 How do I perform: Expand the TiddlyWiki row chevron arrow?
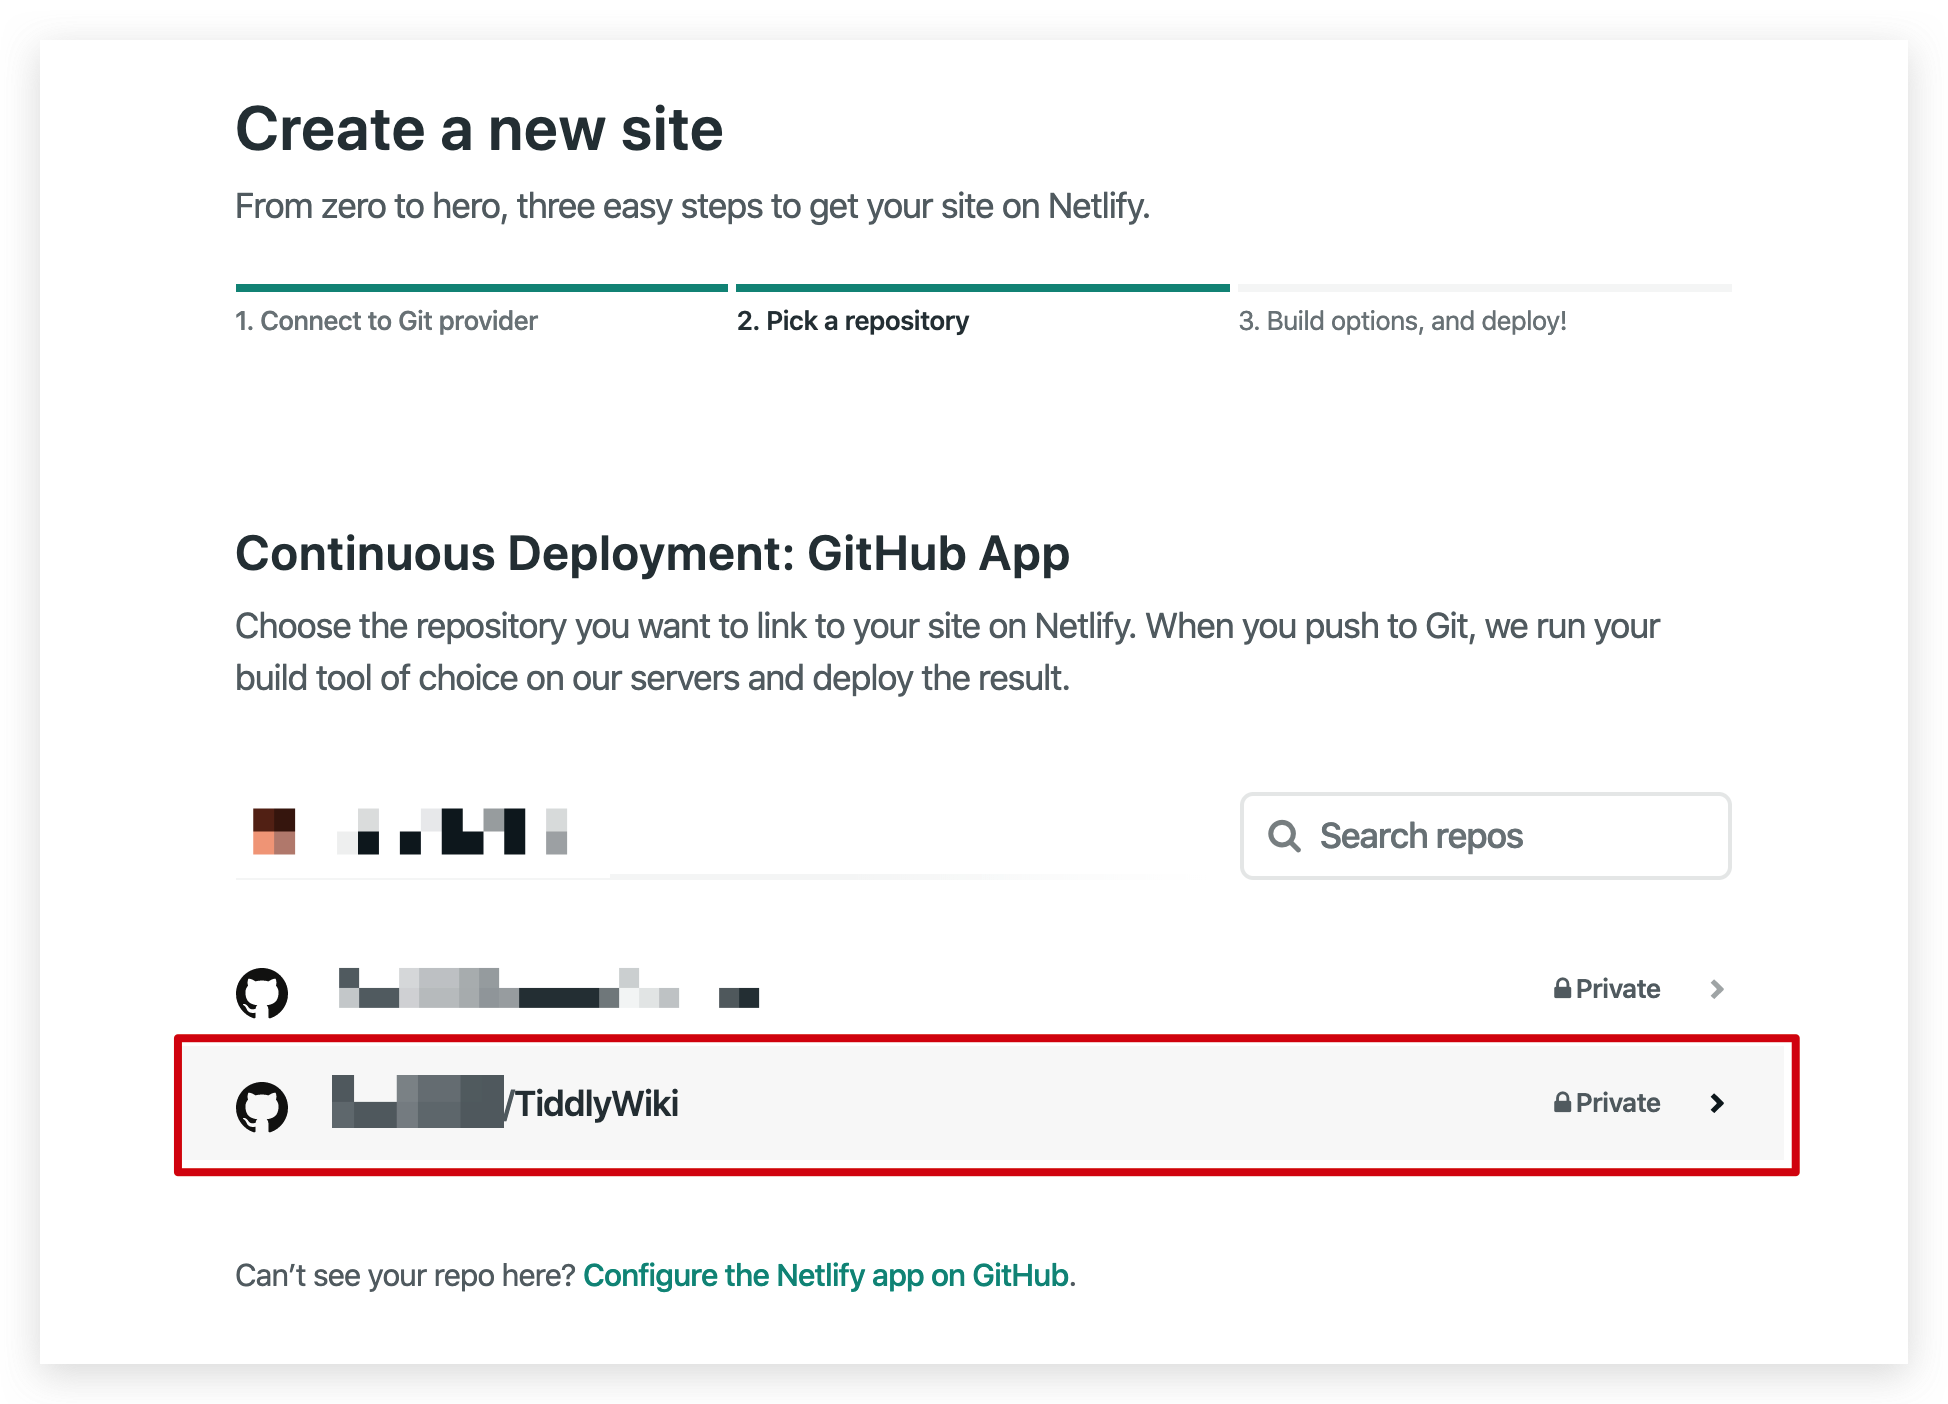(1717, 1103)
